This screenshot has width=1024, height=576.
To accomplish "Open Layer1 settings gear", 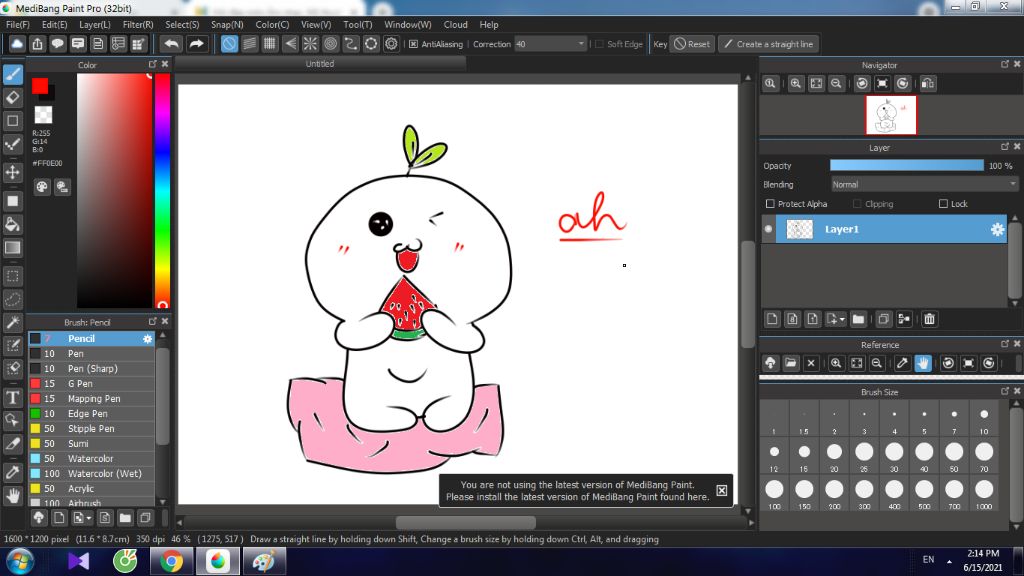I will [997, 229].
